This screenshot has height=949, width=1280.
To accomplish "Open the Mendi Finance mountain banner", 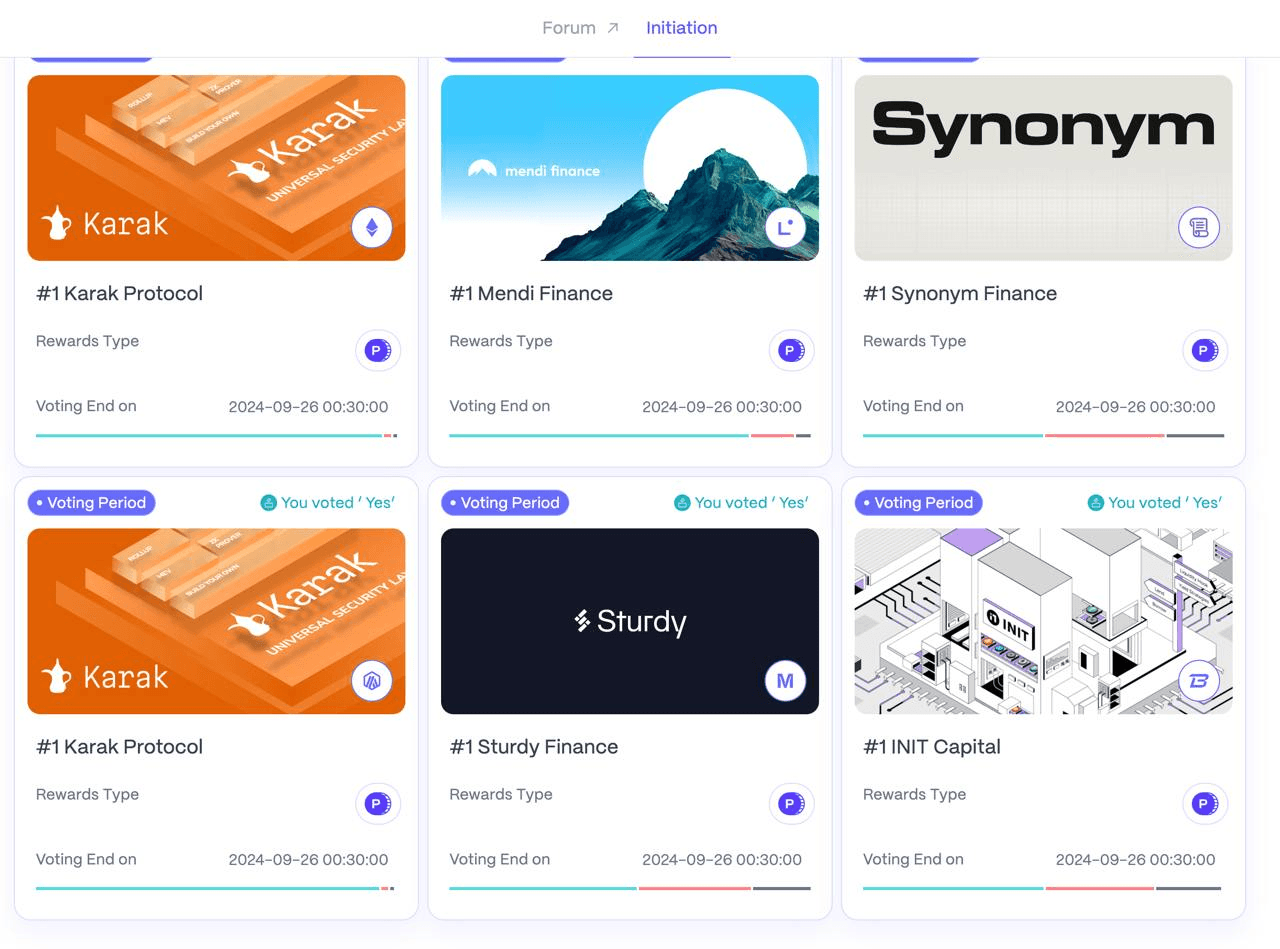I will pyautogui.click(x=630, y=168).
